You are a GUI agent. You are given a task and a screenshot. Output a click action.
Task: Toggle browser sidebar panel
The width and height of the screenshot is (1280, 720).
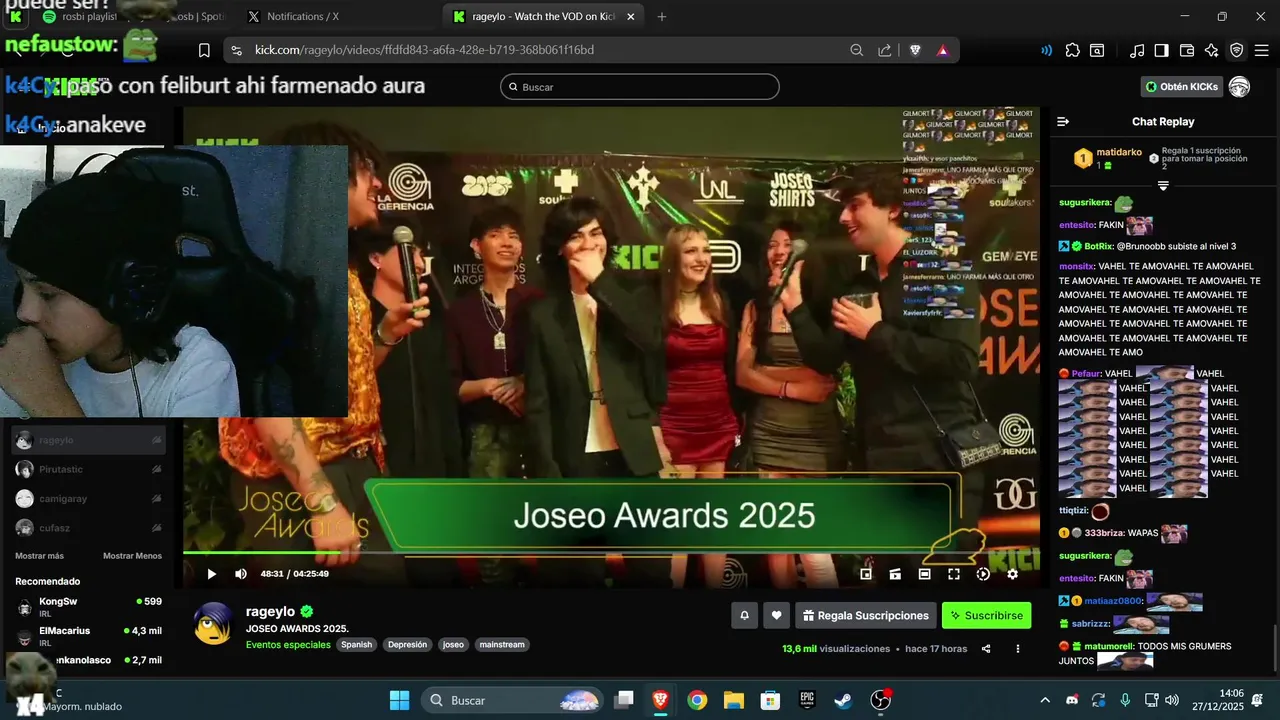coord(1161,50)
